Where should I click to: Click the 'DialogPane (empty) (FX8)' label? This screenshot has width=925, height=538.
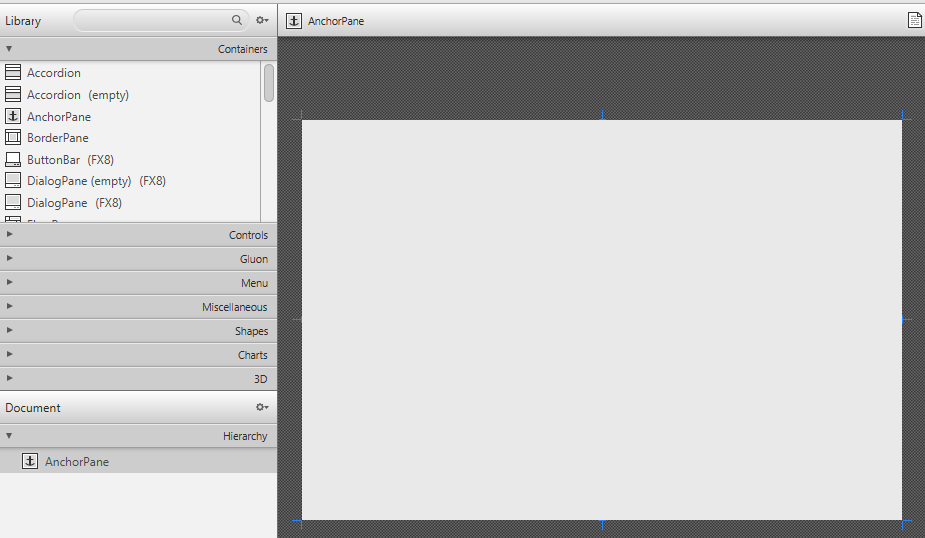(96, 181)
